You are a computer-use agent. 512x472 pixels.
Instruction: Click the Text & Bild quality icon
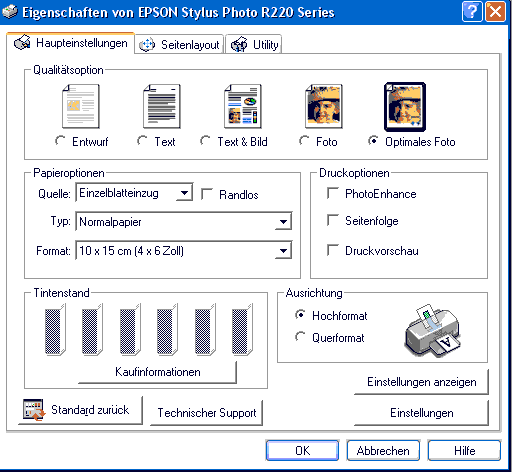tap(243, 106)
